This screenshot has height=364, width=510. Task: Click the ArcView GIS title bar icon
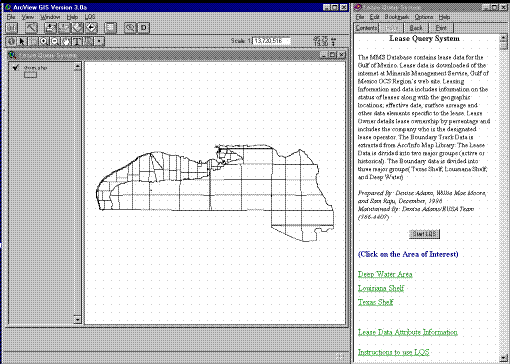click(x=8, y=7)
